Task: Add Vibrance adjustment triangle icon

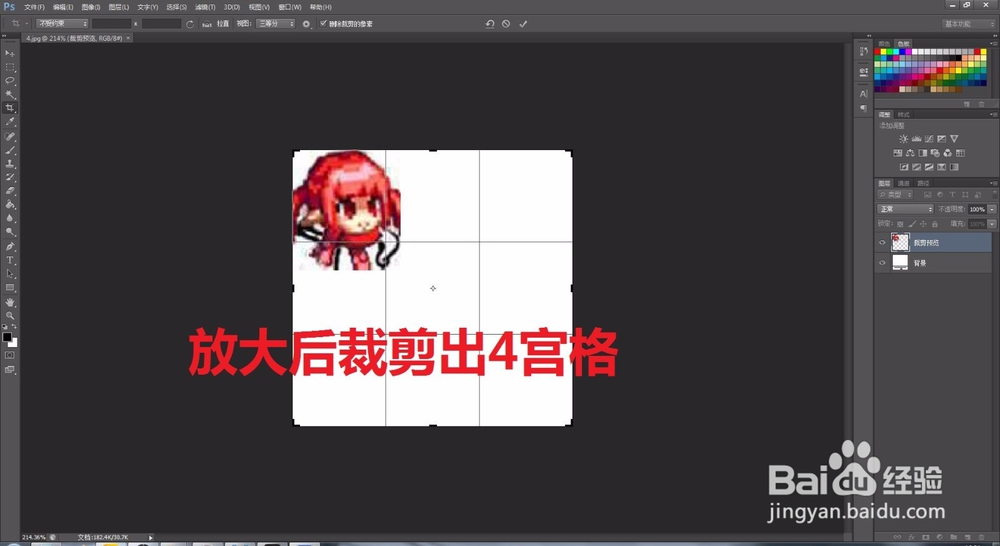Action: [954, 138]
